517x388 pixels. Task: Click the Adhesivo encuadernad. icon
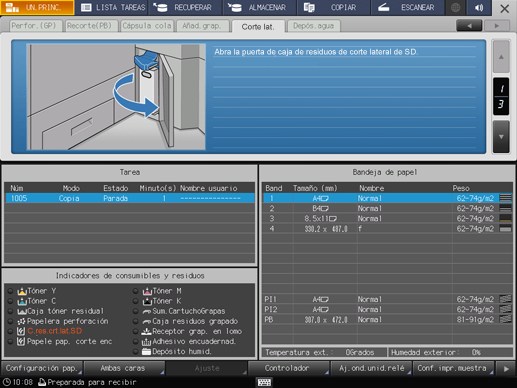coord(146,342)
